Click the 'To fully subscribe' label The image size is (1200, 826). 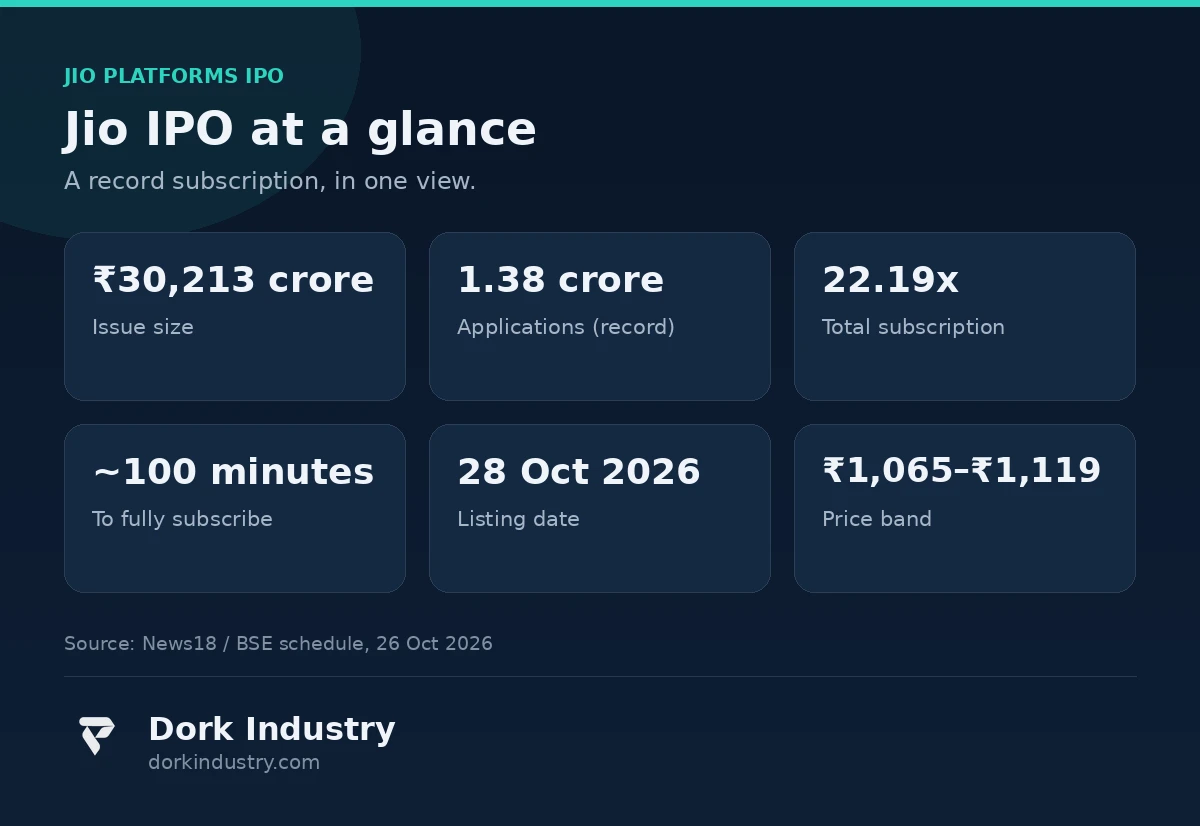tap(182, 519)
